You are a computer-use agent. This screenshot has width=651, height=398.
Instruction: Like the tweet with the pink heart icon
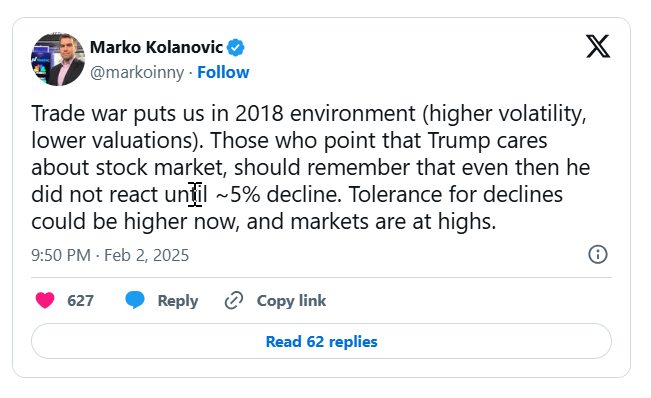(45, 300)
